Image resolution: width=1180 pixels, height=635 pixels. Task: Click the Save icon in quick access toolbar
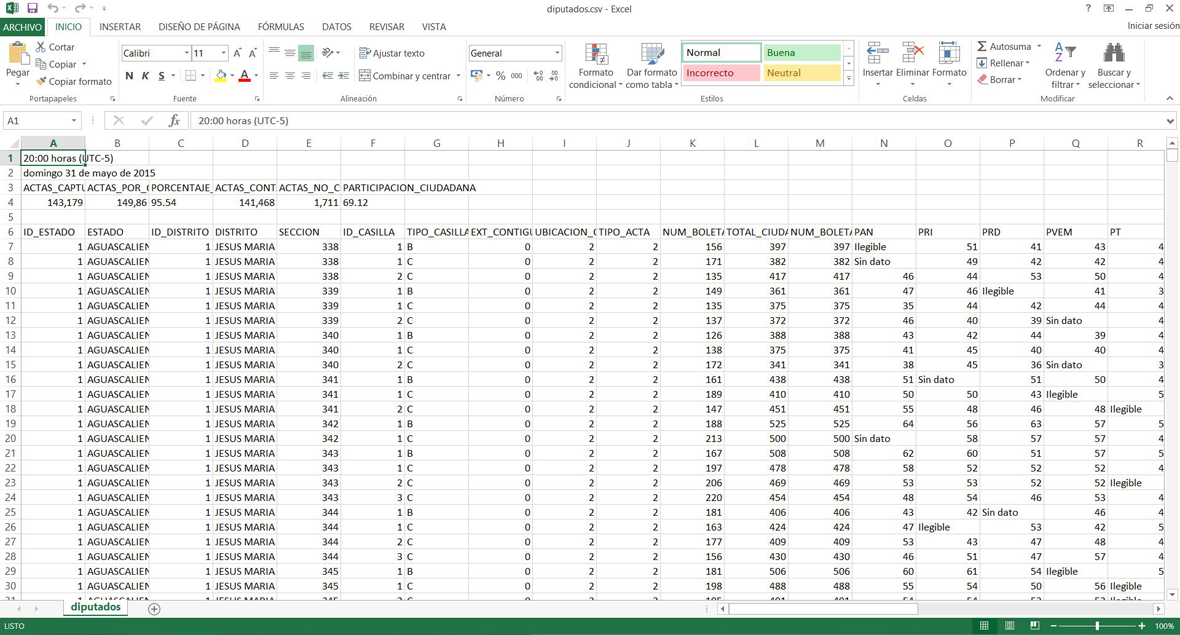point(32,8)
